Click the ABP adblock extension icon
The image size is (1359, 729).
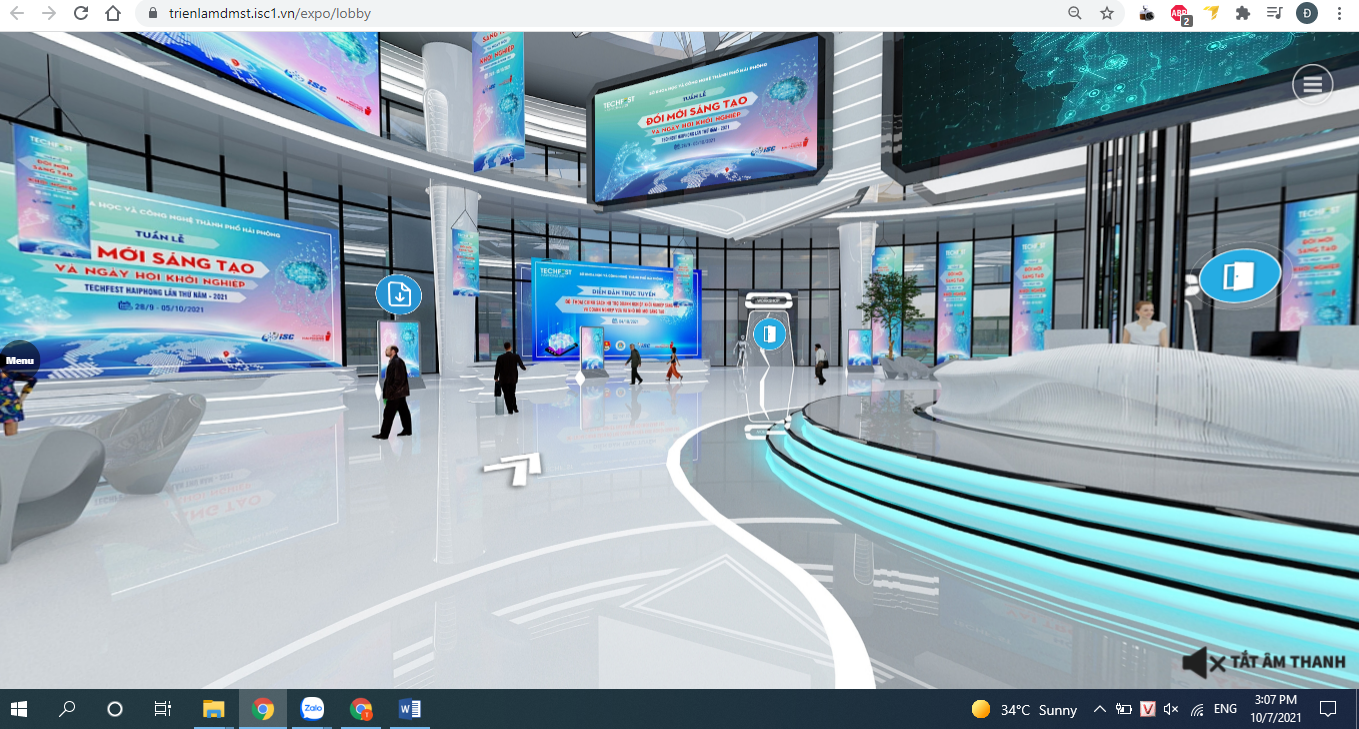1180,14
